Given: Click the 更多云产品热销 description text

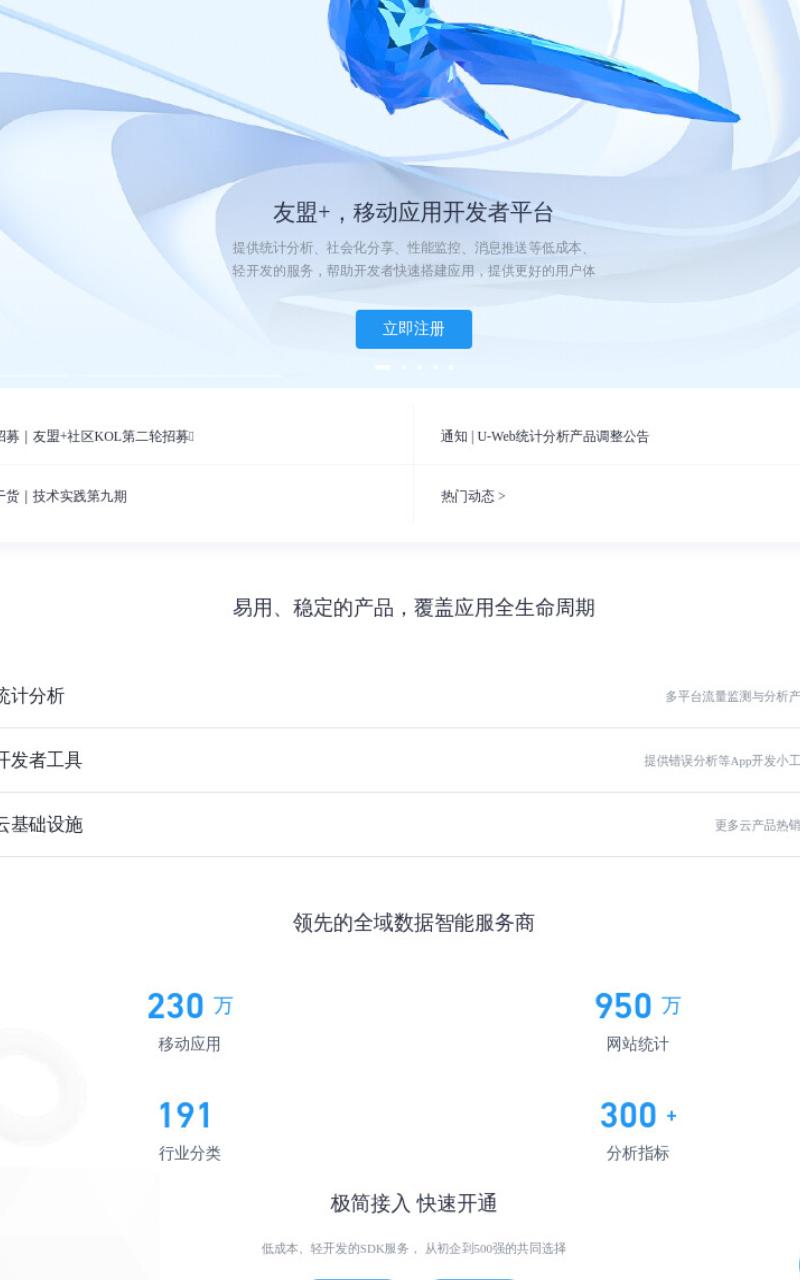Looking at the screenshot, I should coord(757,826).
